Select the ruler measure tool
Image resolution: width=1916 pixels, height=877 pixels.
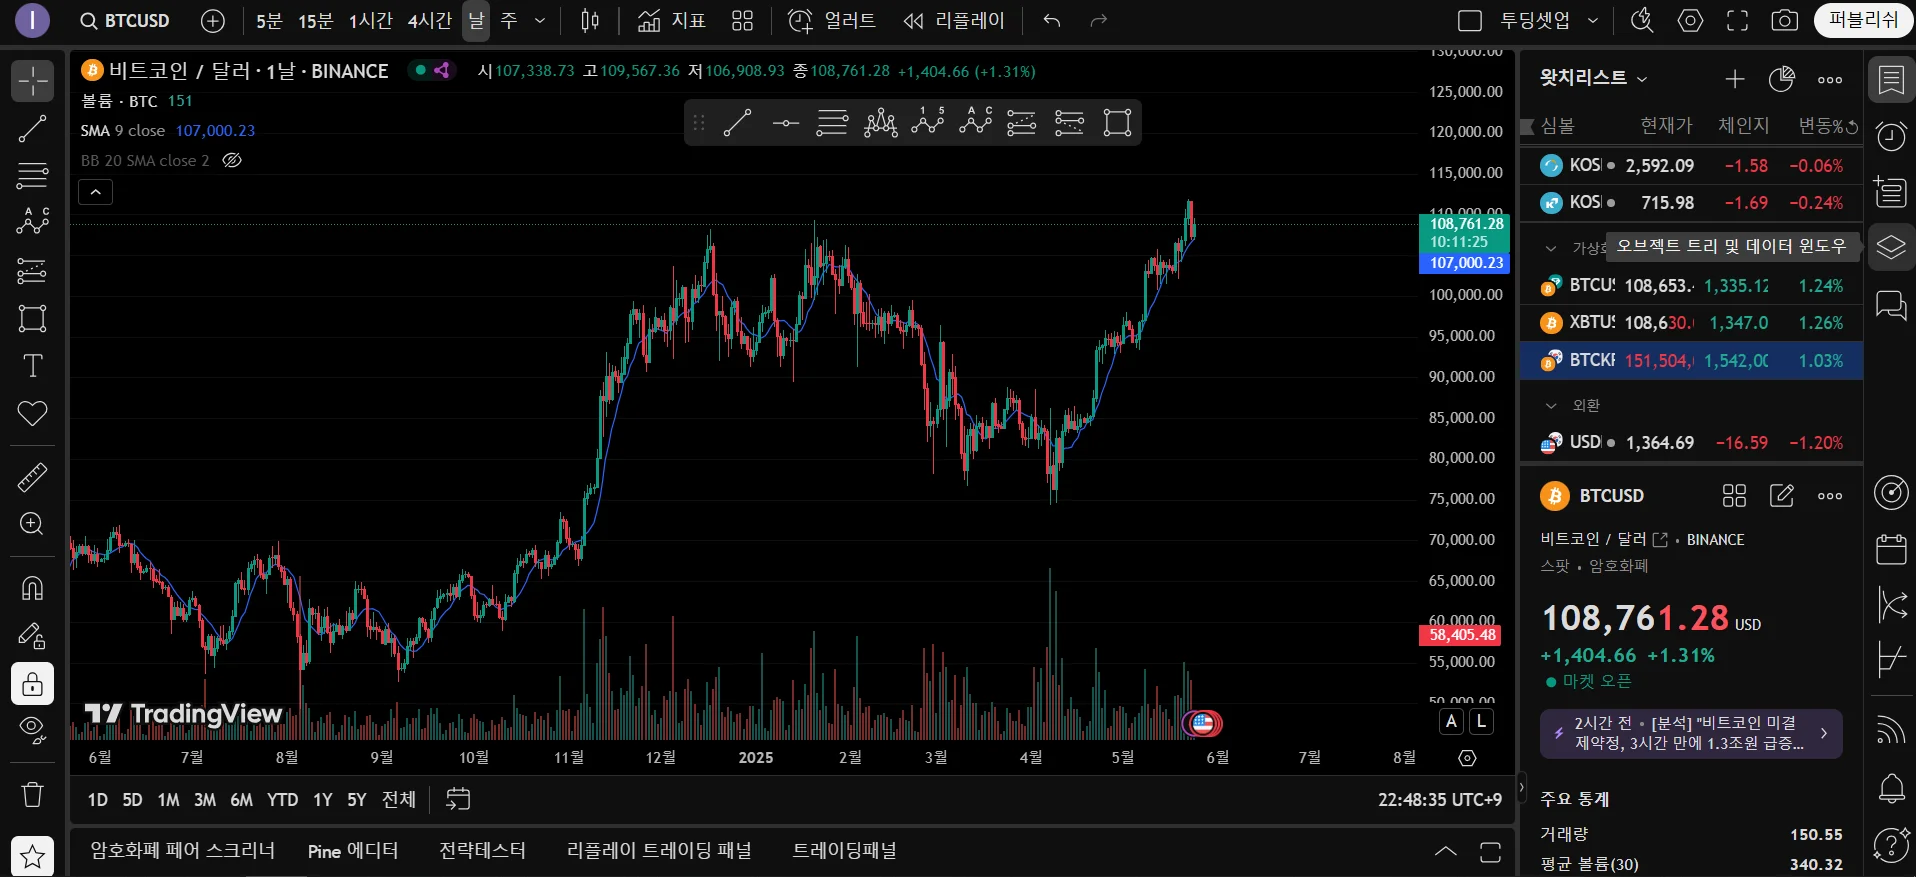pos(32,477)
